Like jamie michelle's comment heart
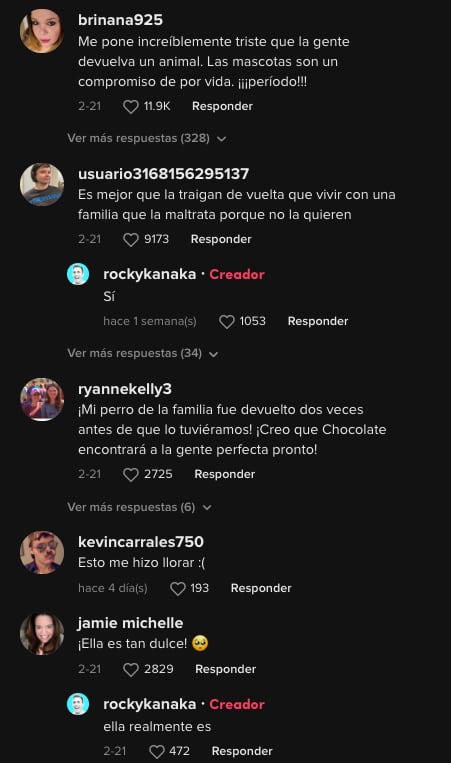 [x=131, y=670]
